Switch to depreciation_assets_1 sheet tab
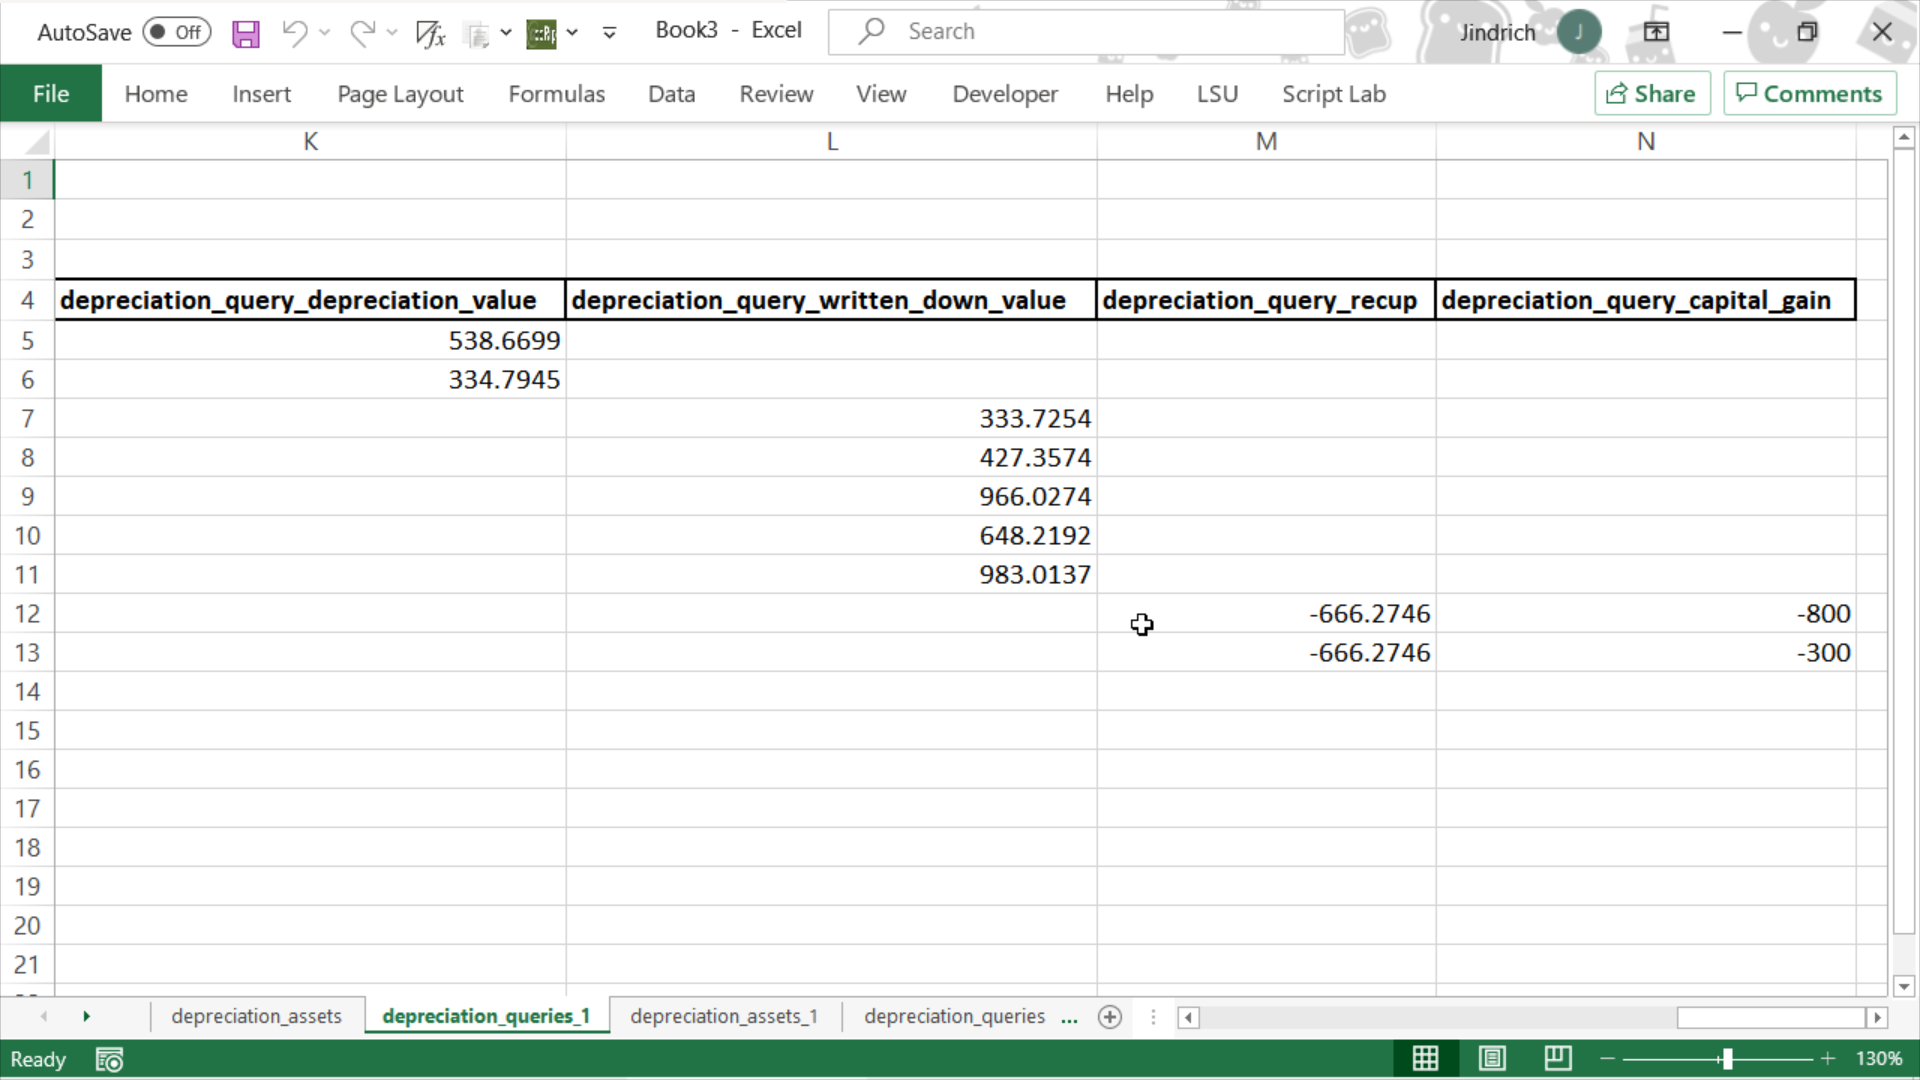This screenshot has height=1080, width=1920. coord(724,1016)
